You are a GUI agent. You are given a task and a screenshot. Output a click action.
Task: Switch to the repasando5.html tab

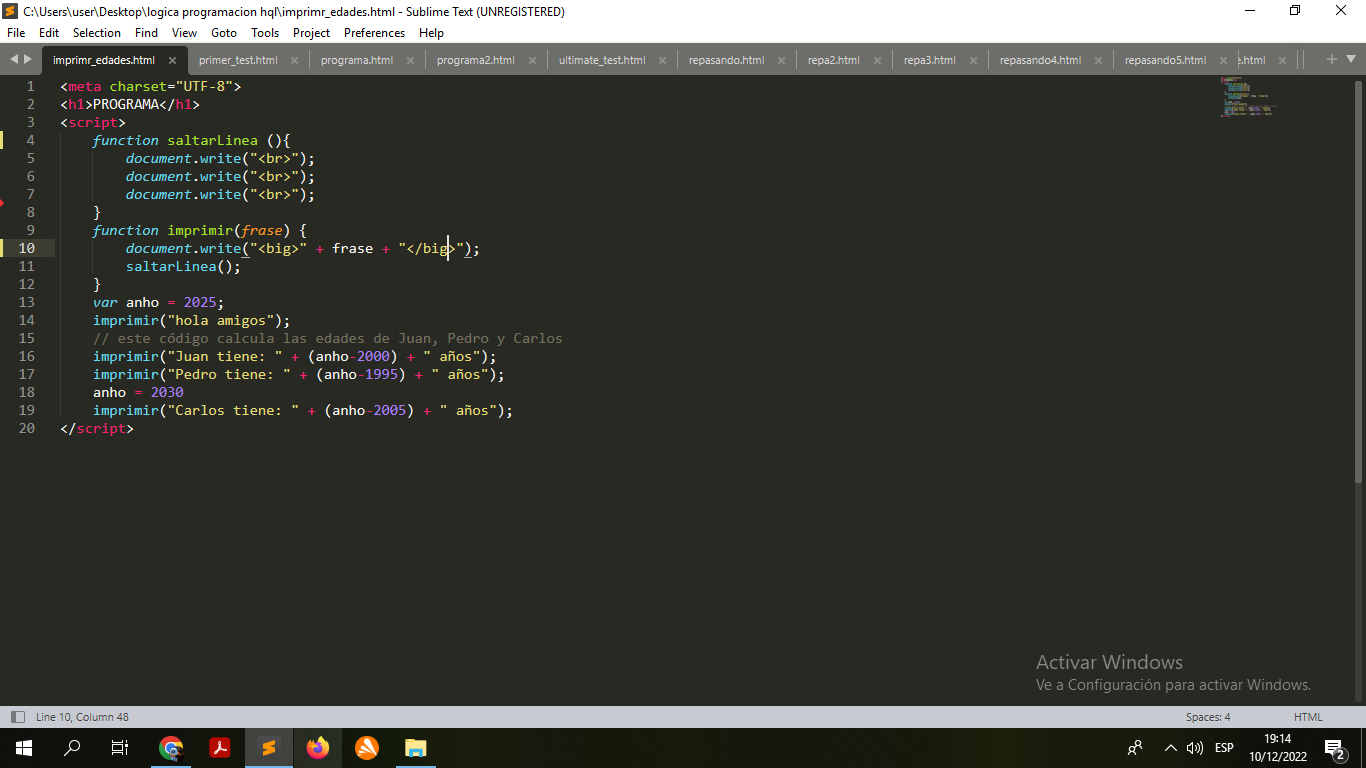(1165, 60)
